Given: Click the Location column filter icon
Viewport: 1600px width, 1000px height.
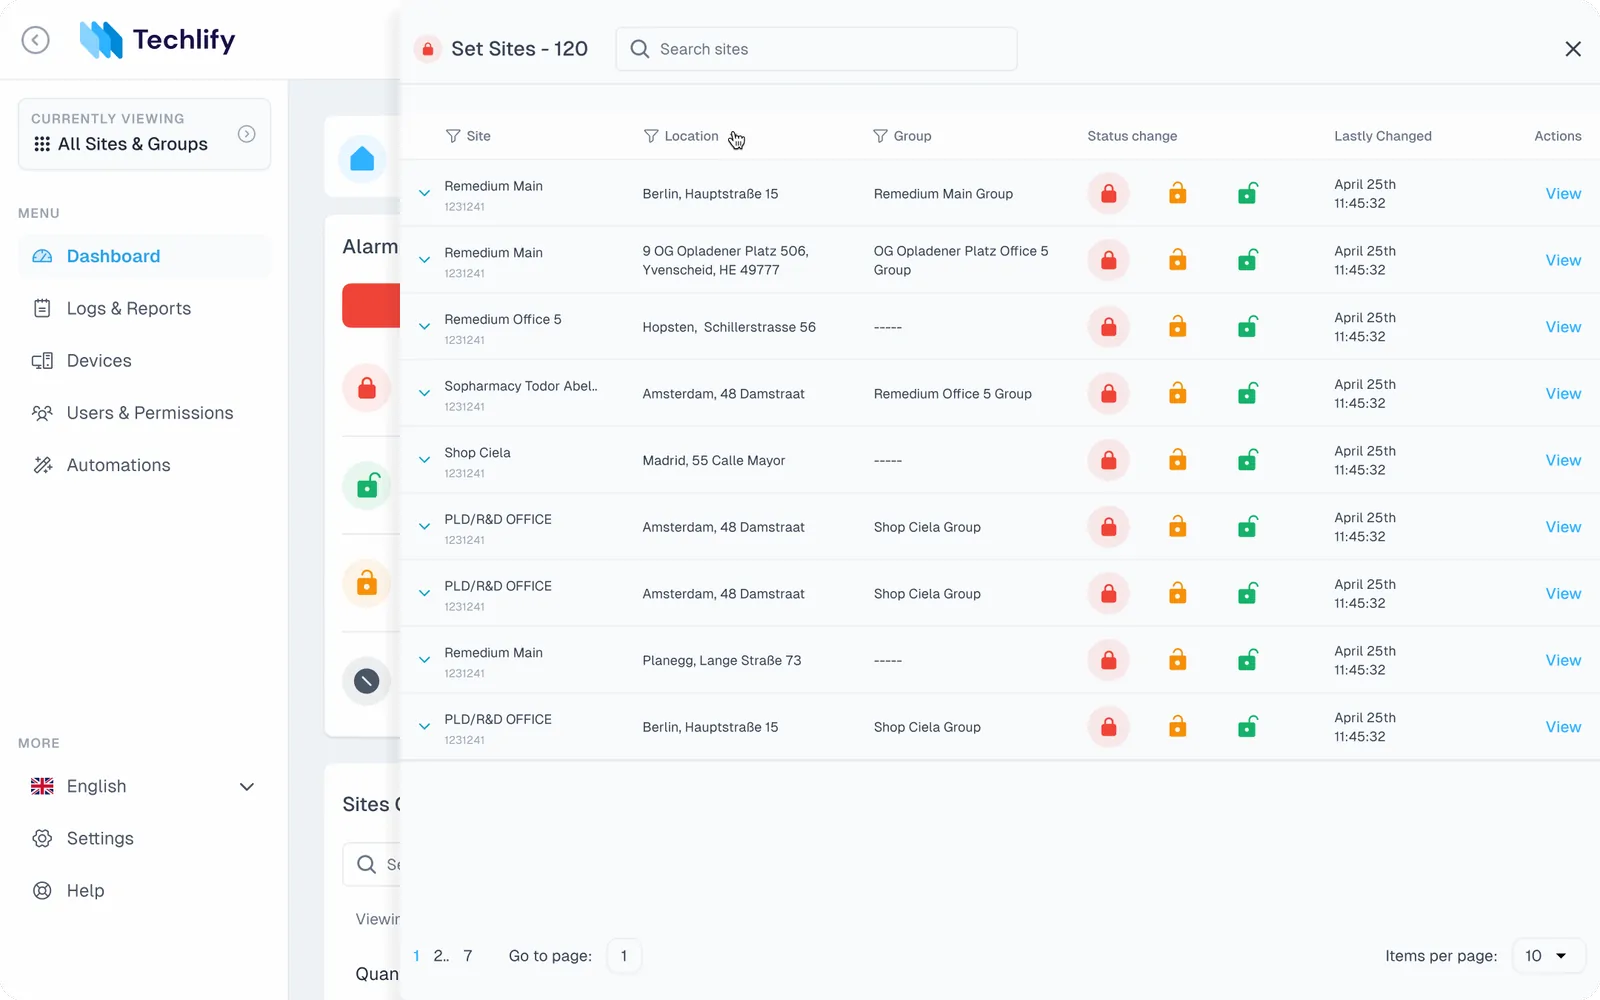Looking at the screenshot, I should click(x=651, y=136).
